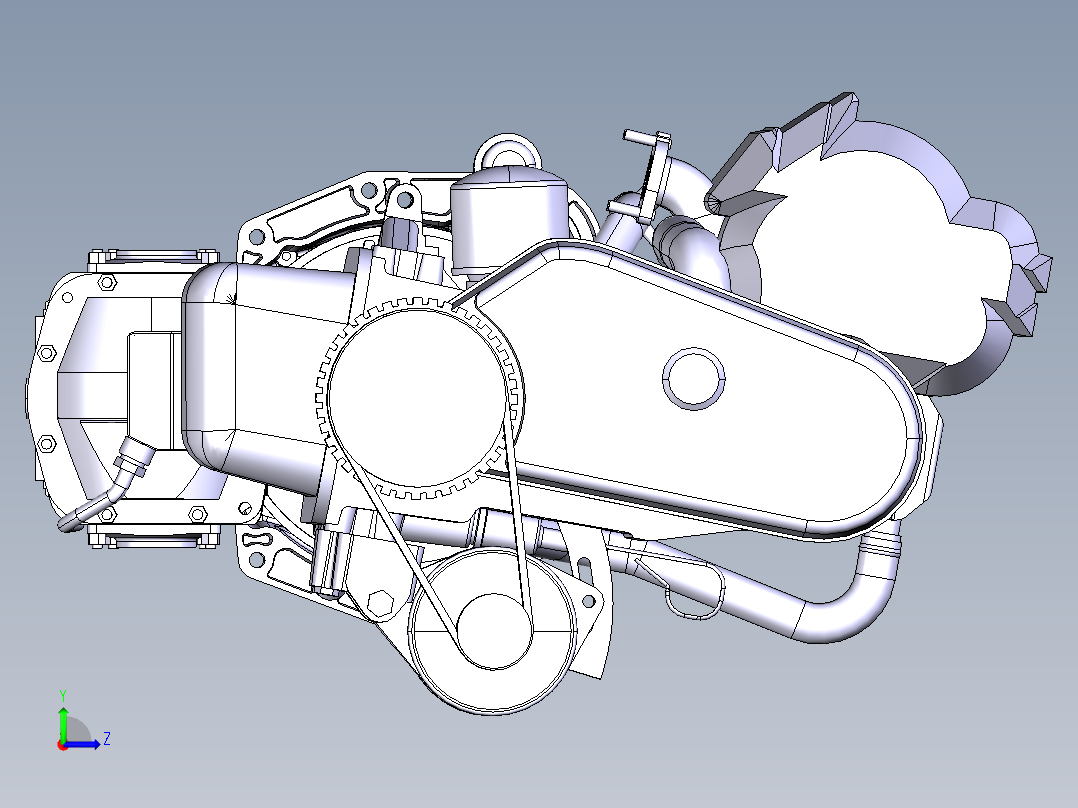
Task: Click the red origin point of the triad
Action: coord(63,745)
